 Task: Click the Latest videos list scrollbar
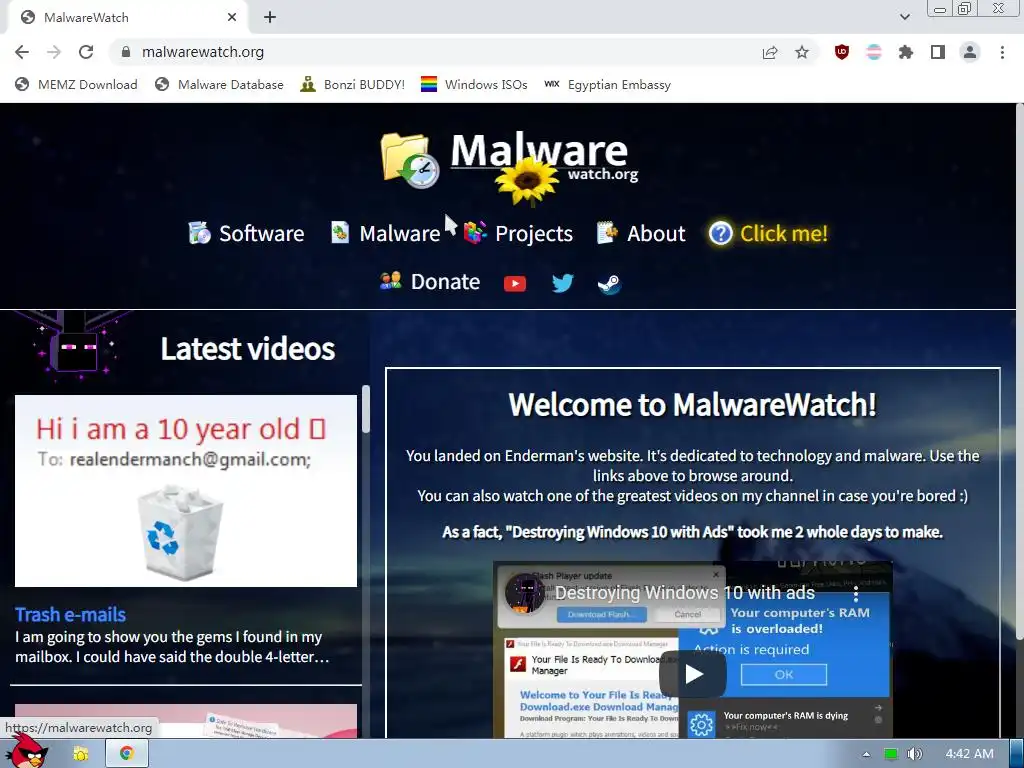[366, 409]
